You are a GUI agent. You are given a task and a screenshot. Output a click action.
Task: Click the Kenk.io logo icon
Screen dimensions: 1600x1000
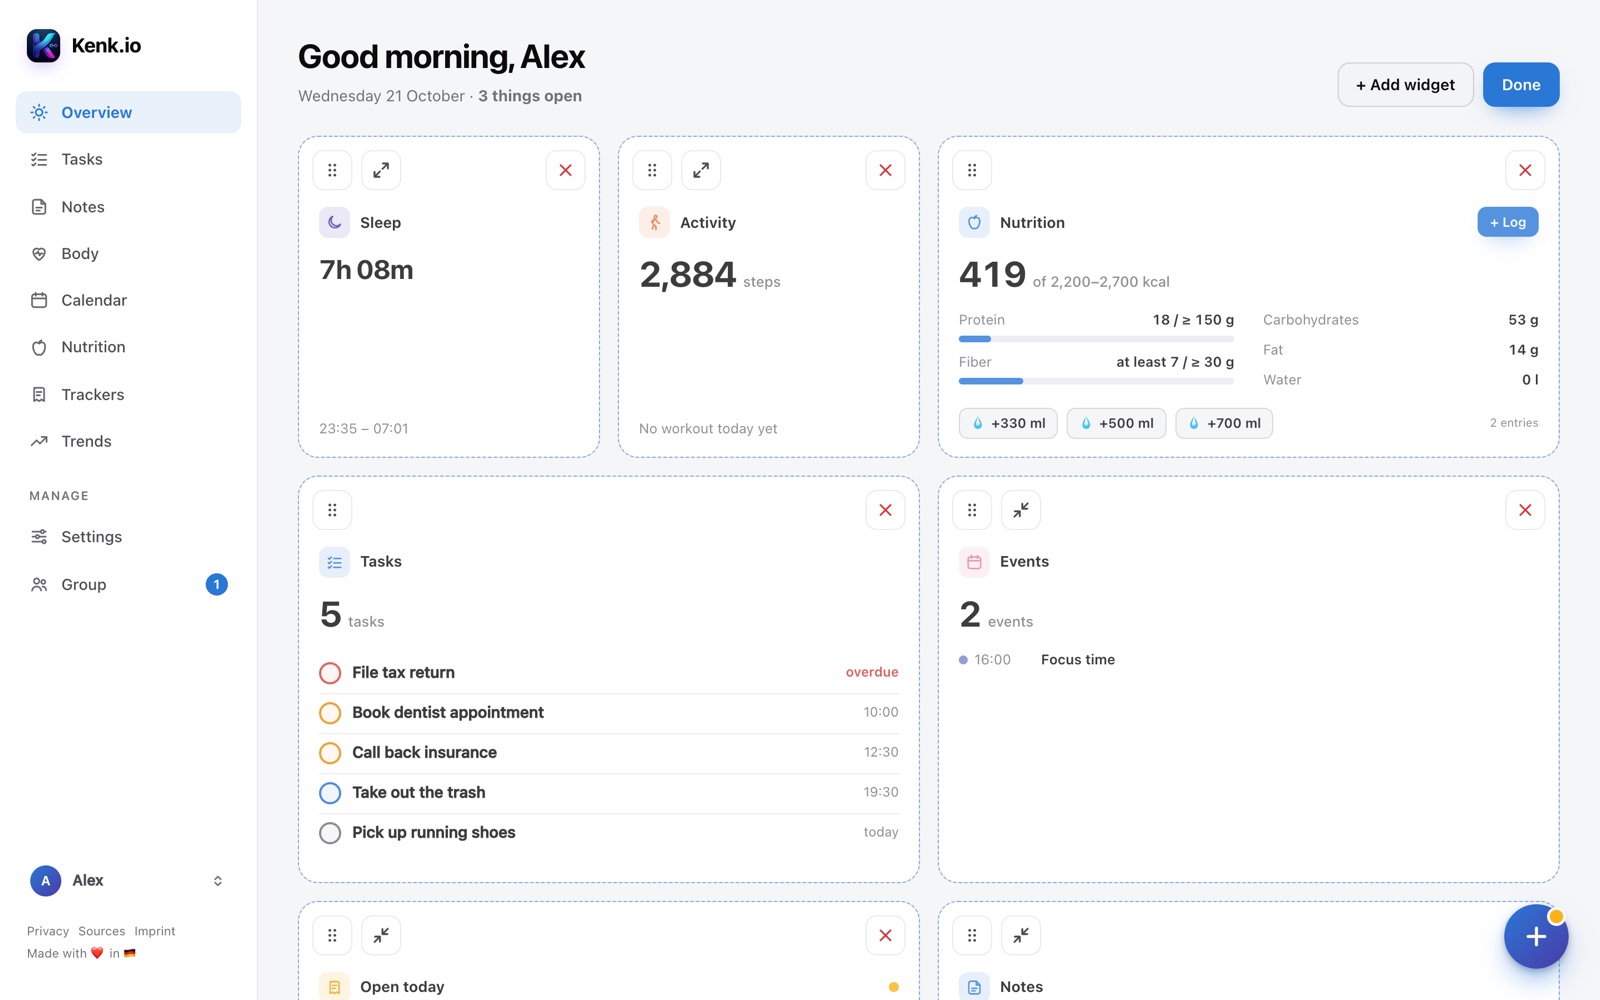click(x=44, y=45)
